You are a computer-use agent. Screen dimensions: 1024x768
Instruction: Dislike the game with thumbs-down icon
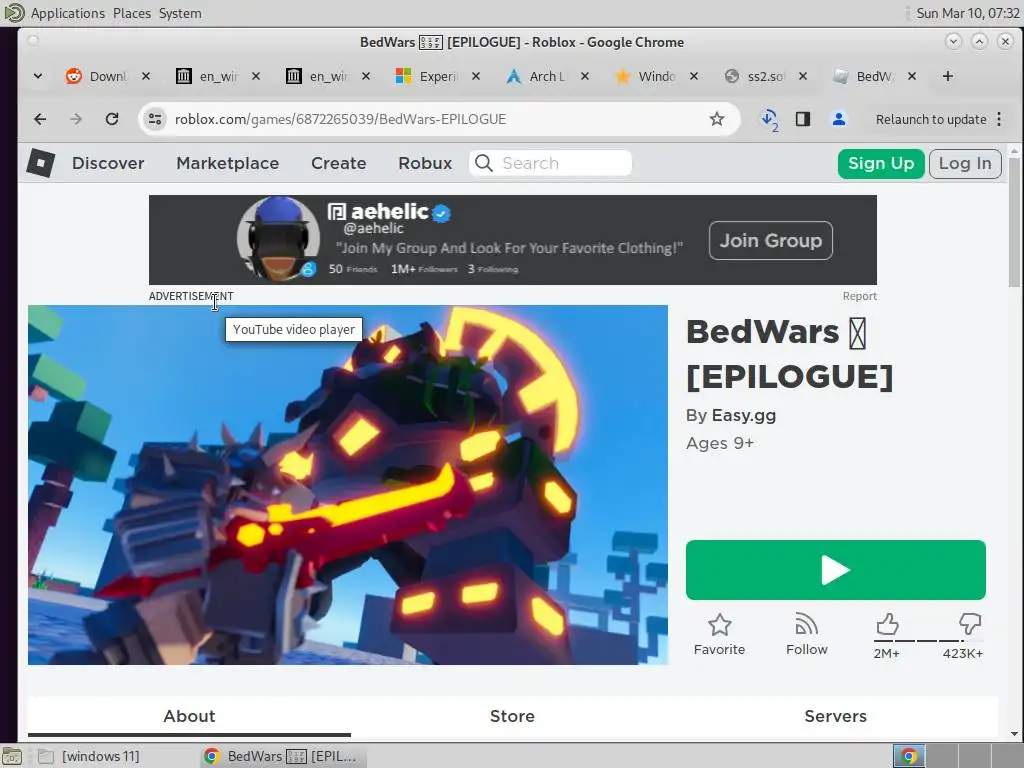[x=970, y=624]
